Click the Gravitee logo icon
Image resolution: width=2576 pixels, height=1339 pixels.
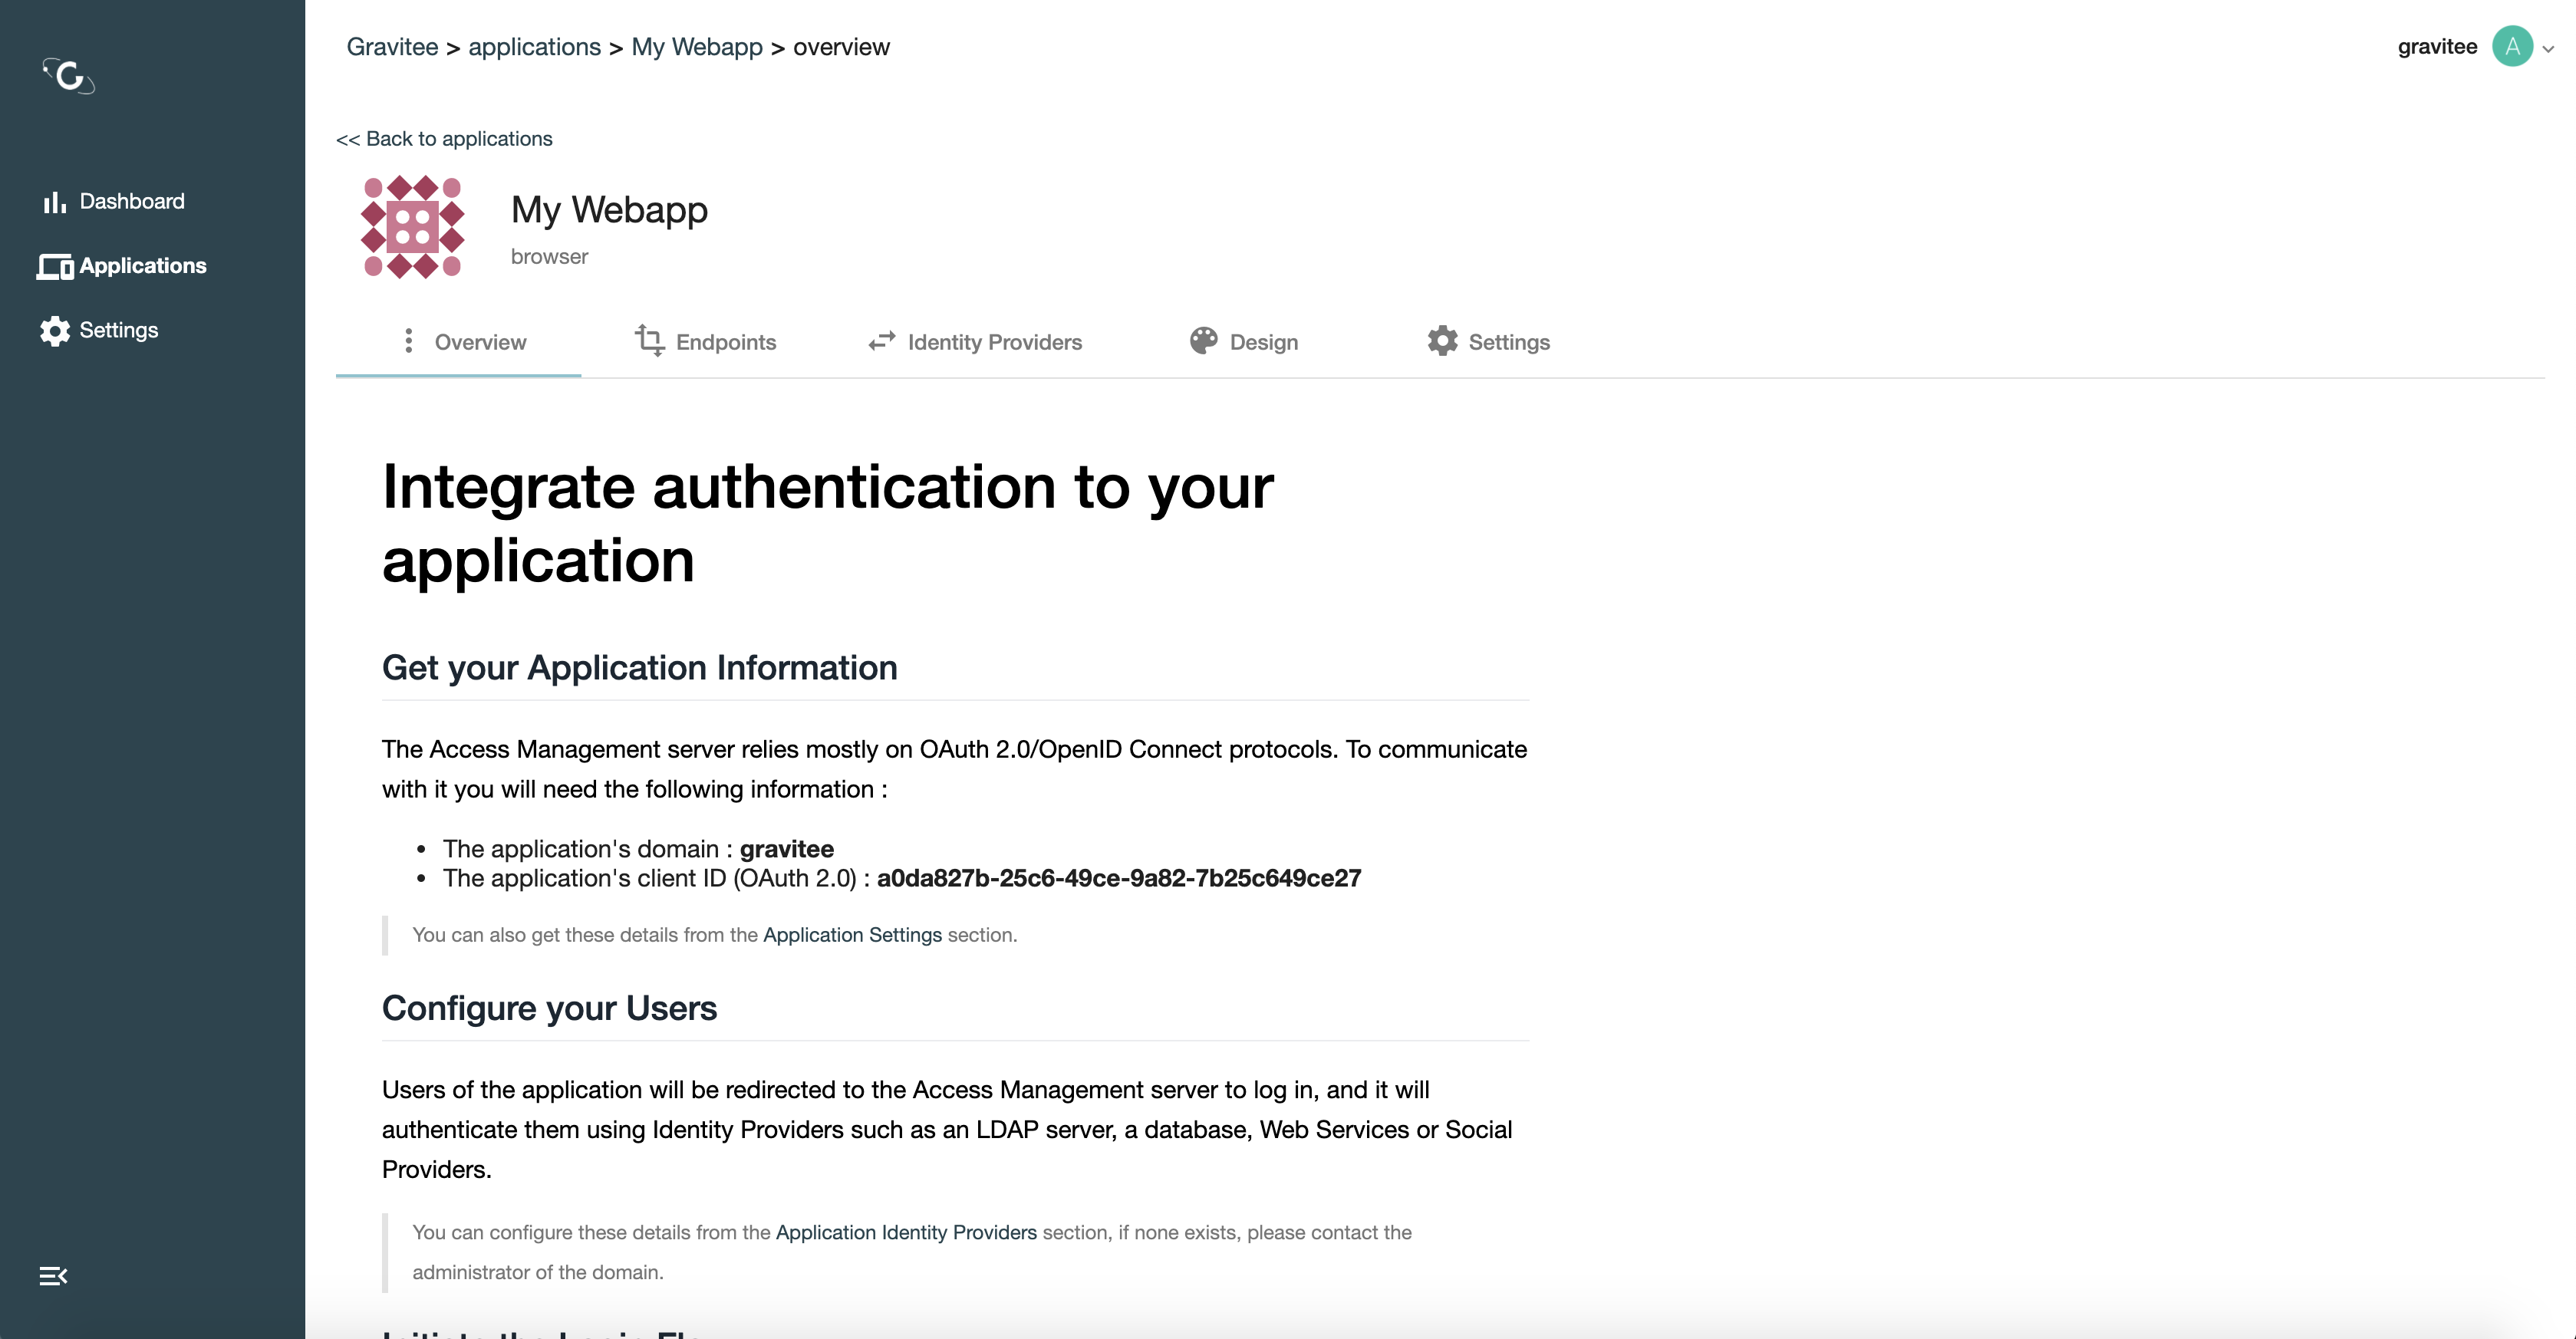[68, 75]
